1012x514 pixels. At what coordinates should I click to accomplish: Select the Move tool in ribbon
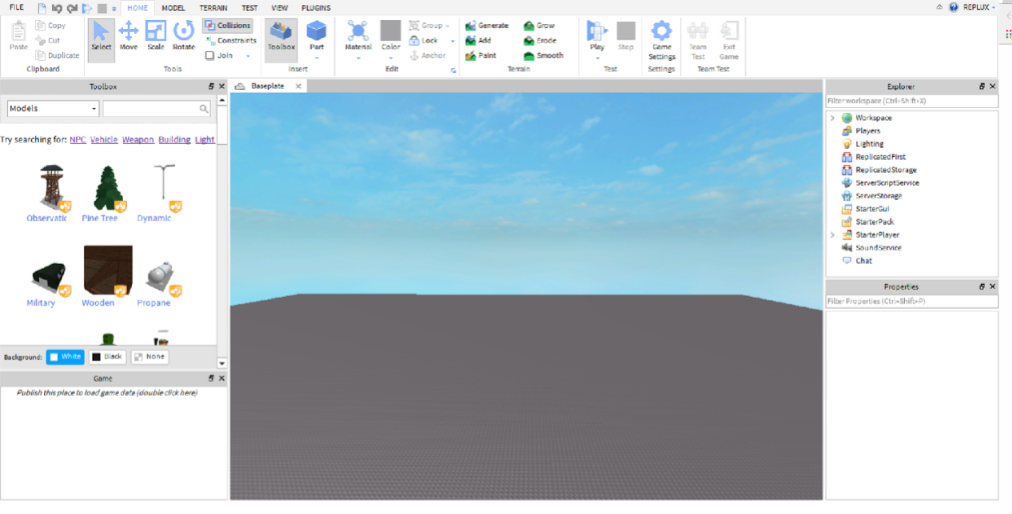129,35
